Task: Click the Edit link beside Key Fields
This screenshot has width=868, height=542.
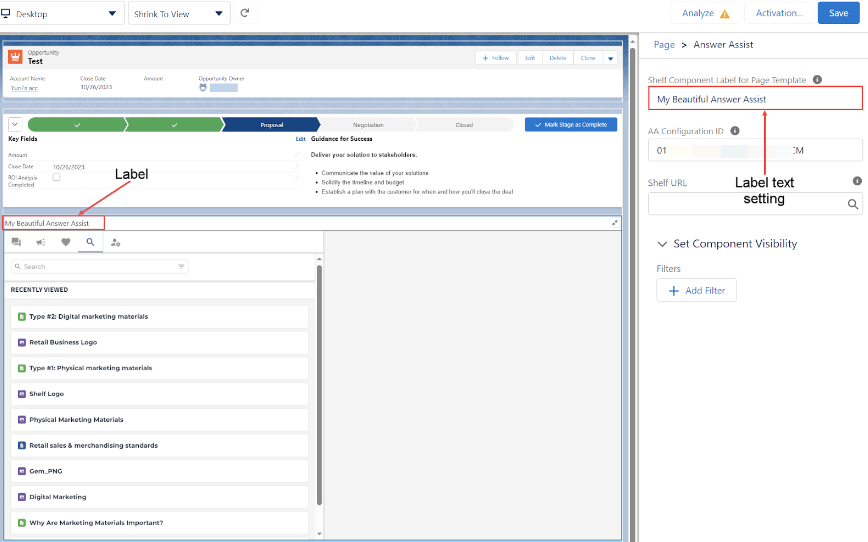Action: 300,139
